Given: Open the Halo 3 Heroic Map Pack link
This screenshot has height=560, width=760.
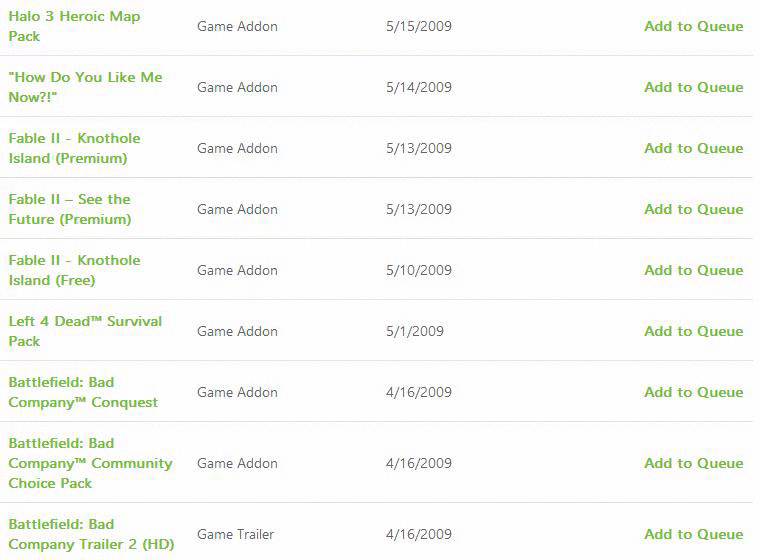Looking at the screenshot, I should click(x=74, y=26).
